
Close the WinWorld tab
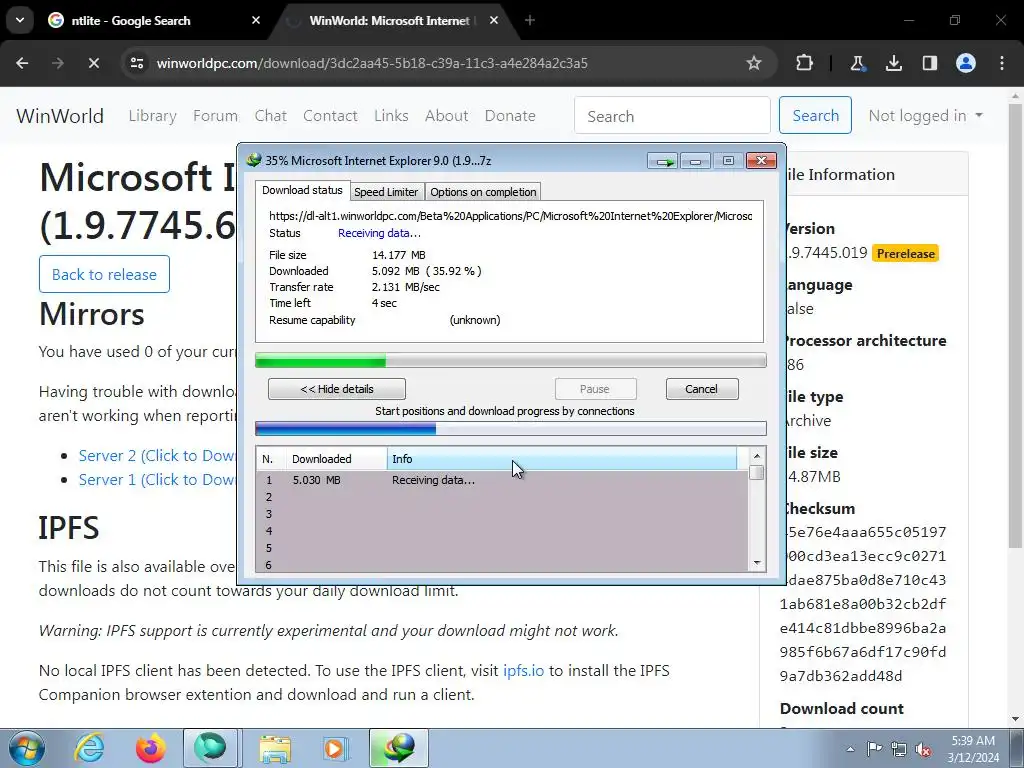point(494,20)
